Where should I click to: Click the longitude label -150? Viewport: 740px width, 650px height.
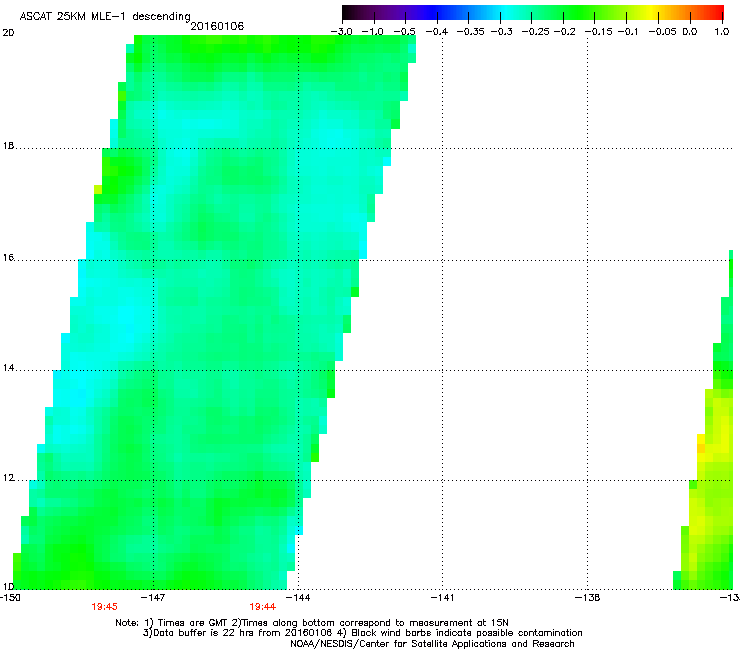[x=10, y=598]
